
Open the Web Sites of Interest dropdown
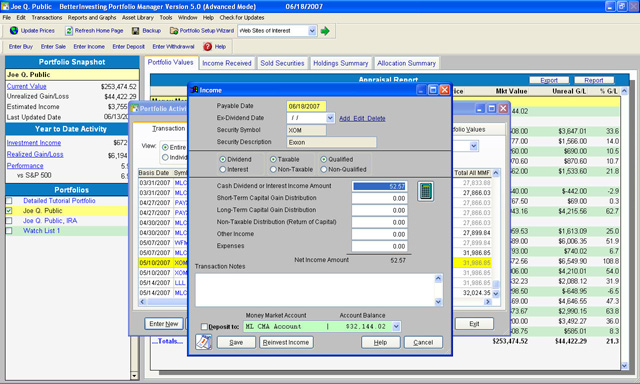click(x=312, y=31)
